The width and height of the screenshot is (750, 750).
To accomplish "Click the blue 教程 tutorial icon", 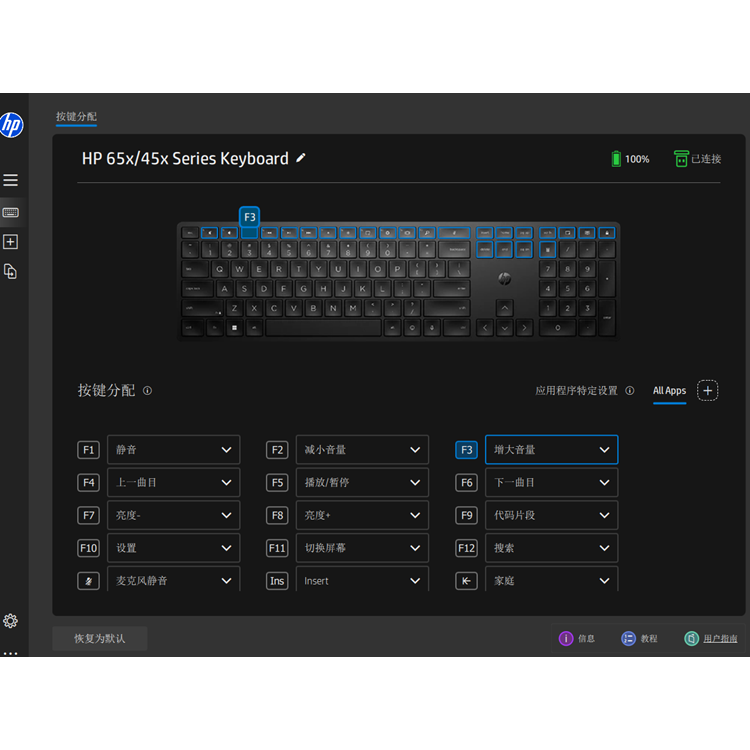I will pyautogui.click(x=628, y=638).
